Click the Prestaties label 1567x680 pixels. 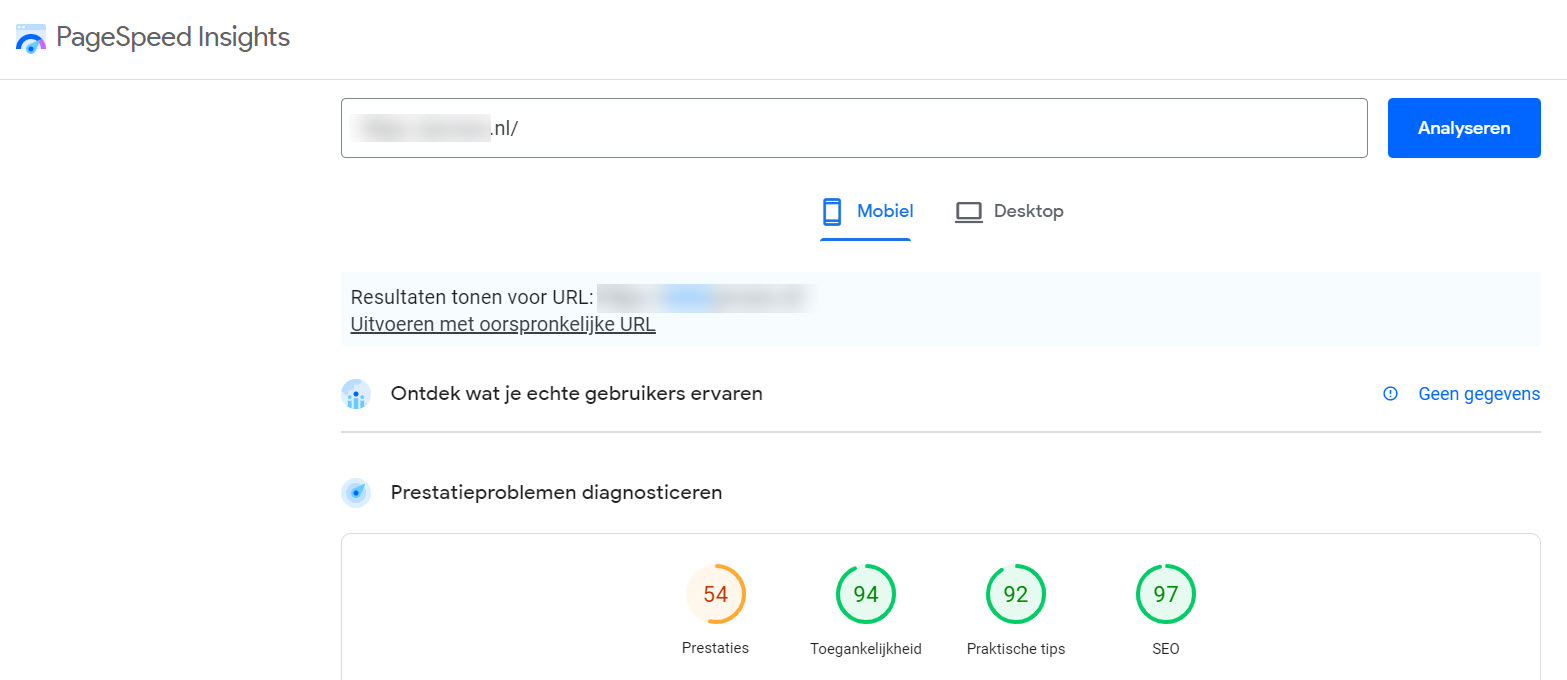coord(715,648)
